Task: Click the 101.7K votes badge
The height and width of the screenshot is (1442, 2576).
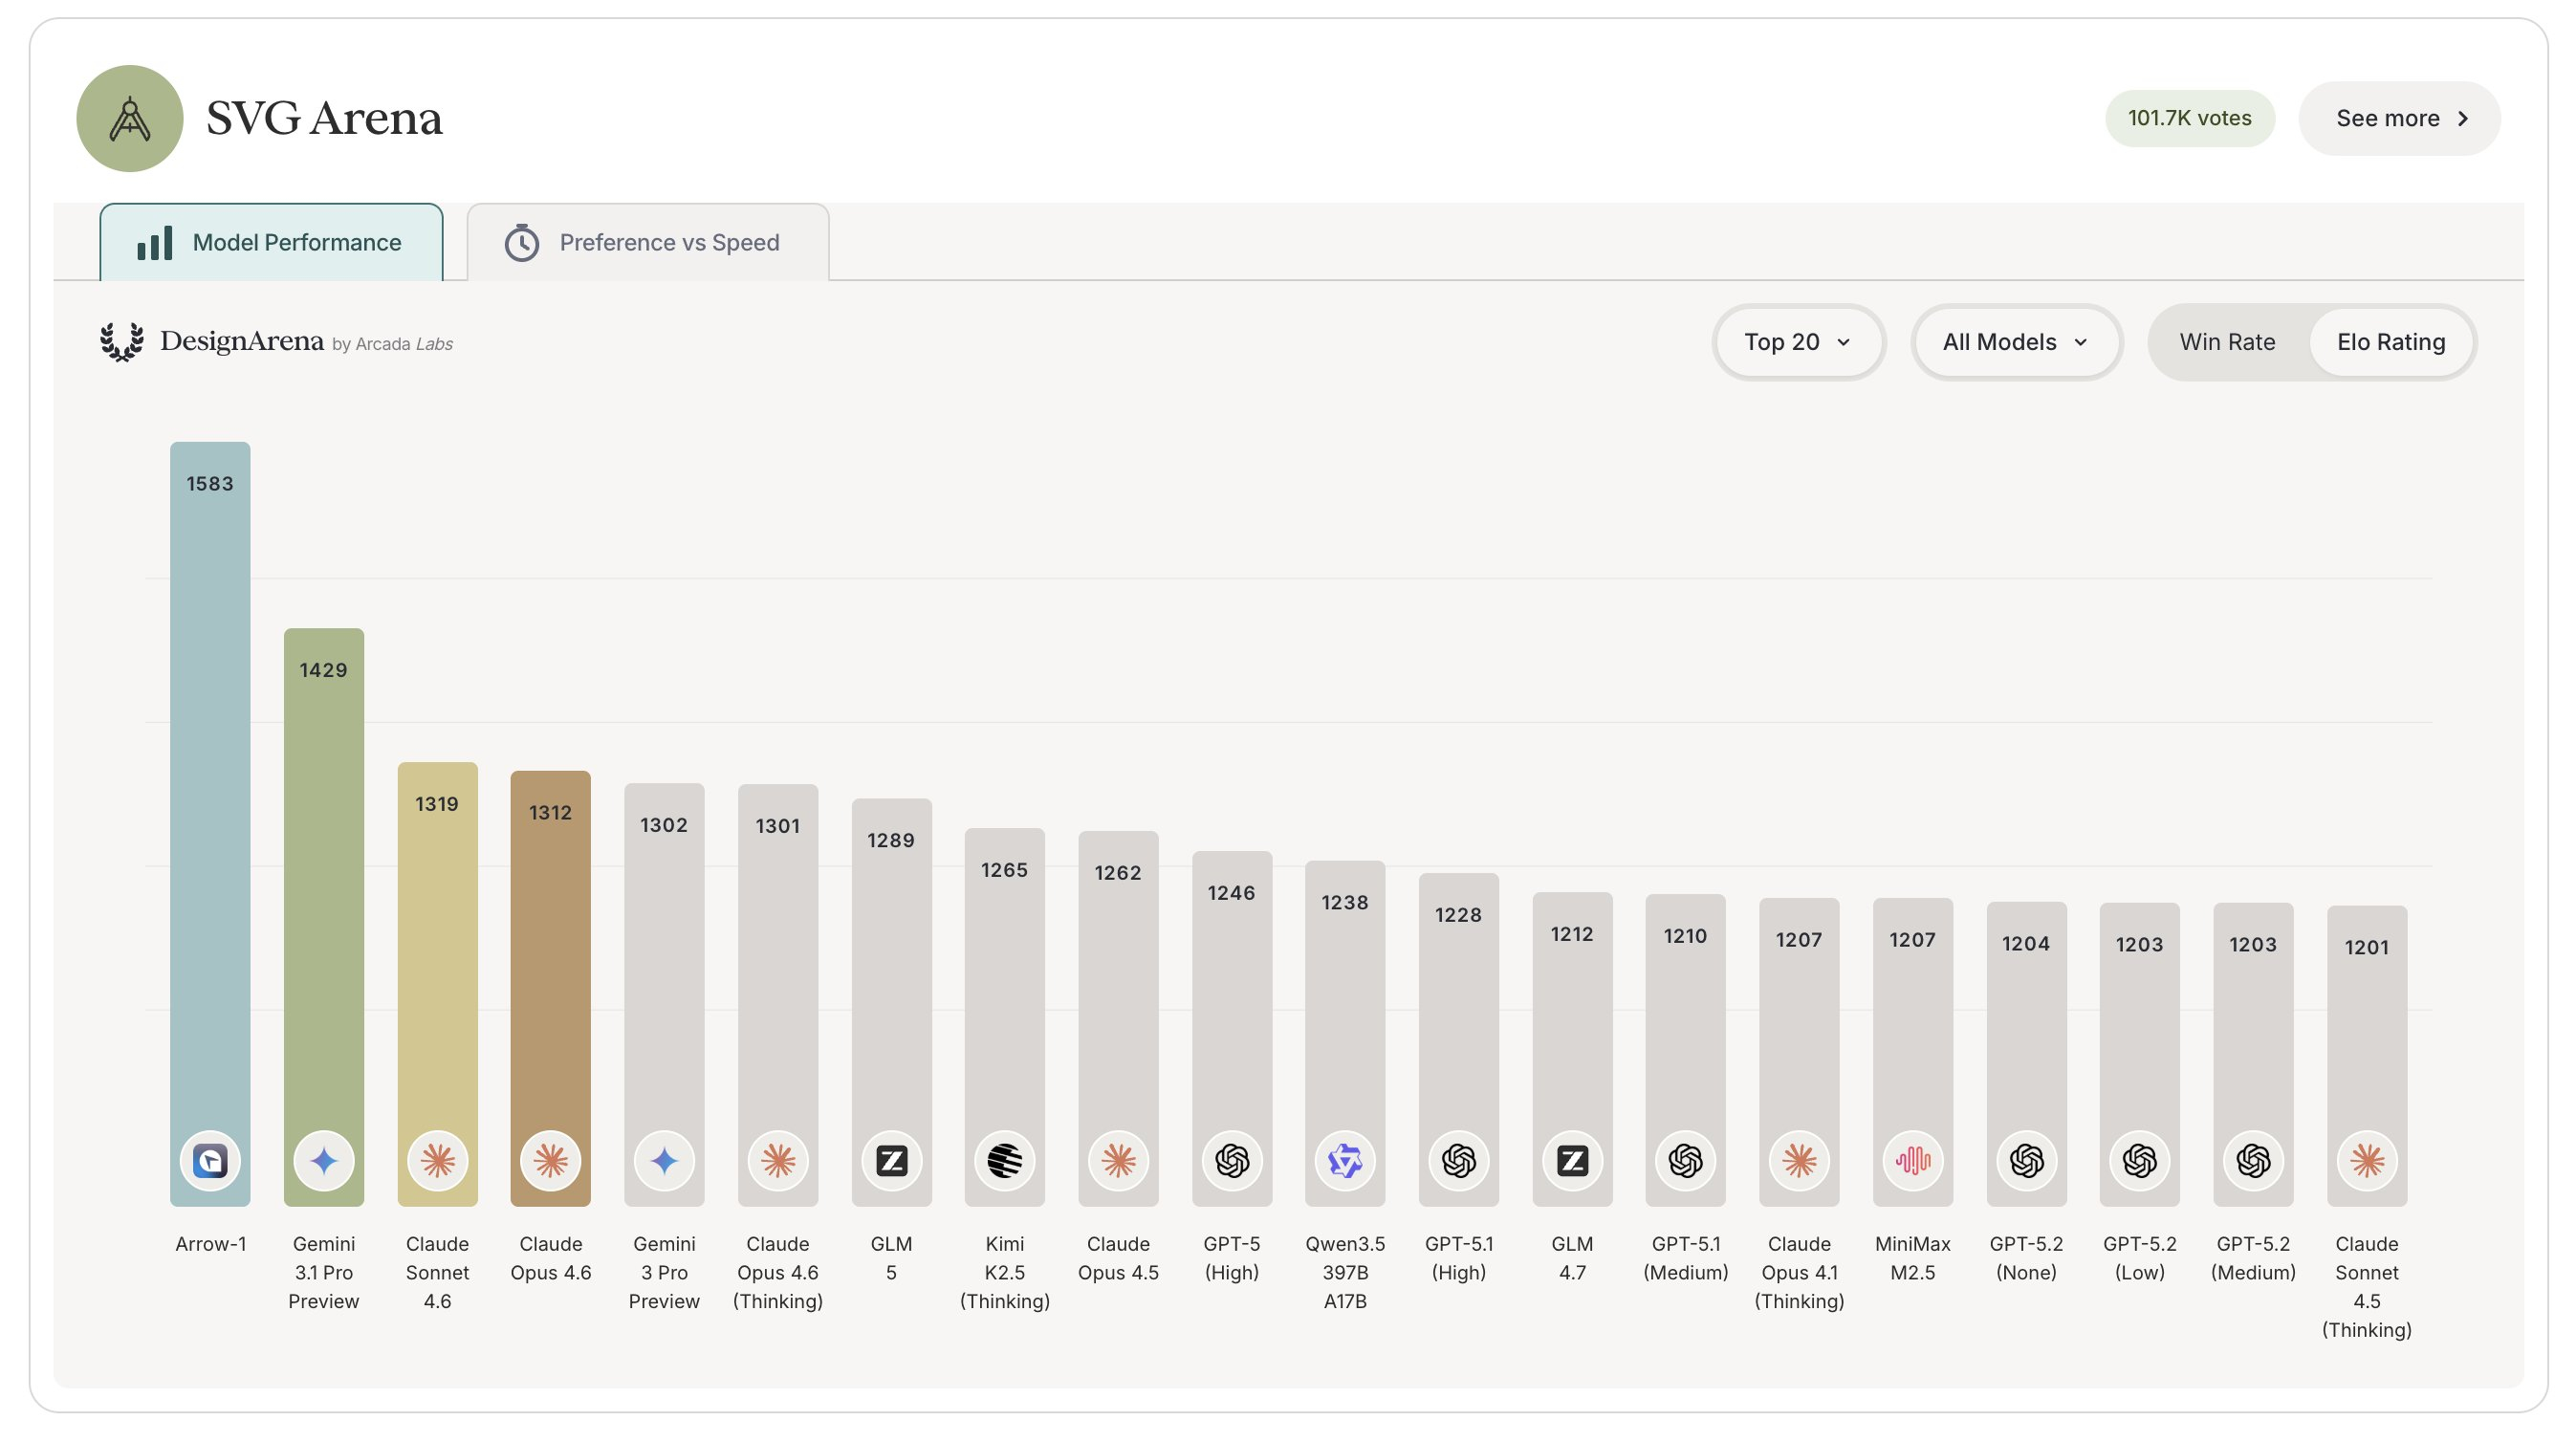Action: click(2189, 119)
